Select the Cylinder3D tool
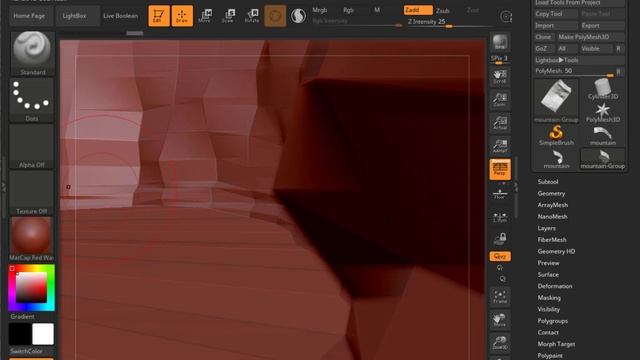This screenshot has width=640, height=360. (602, 89)
